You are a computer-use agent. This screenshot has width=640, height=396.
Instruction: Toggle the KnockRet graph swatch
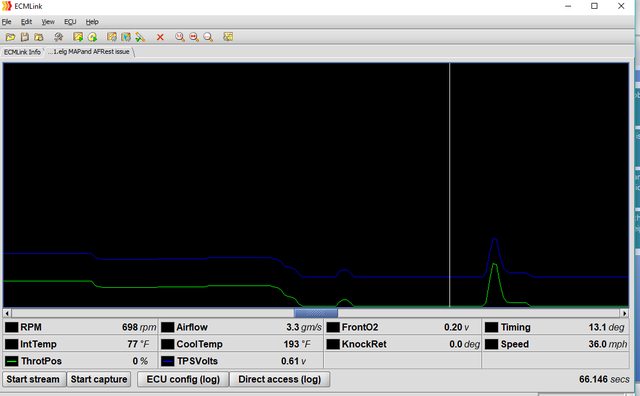coord(333,344)
